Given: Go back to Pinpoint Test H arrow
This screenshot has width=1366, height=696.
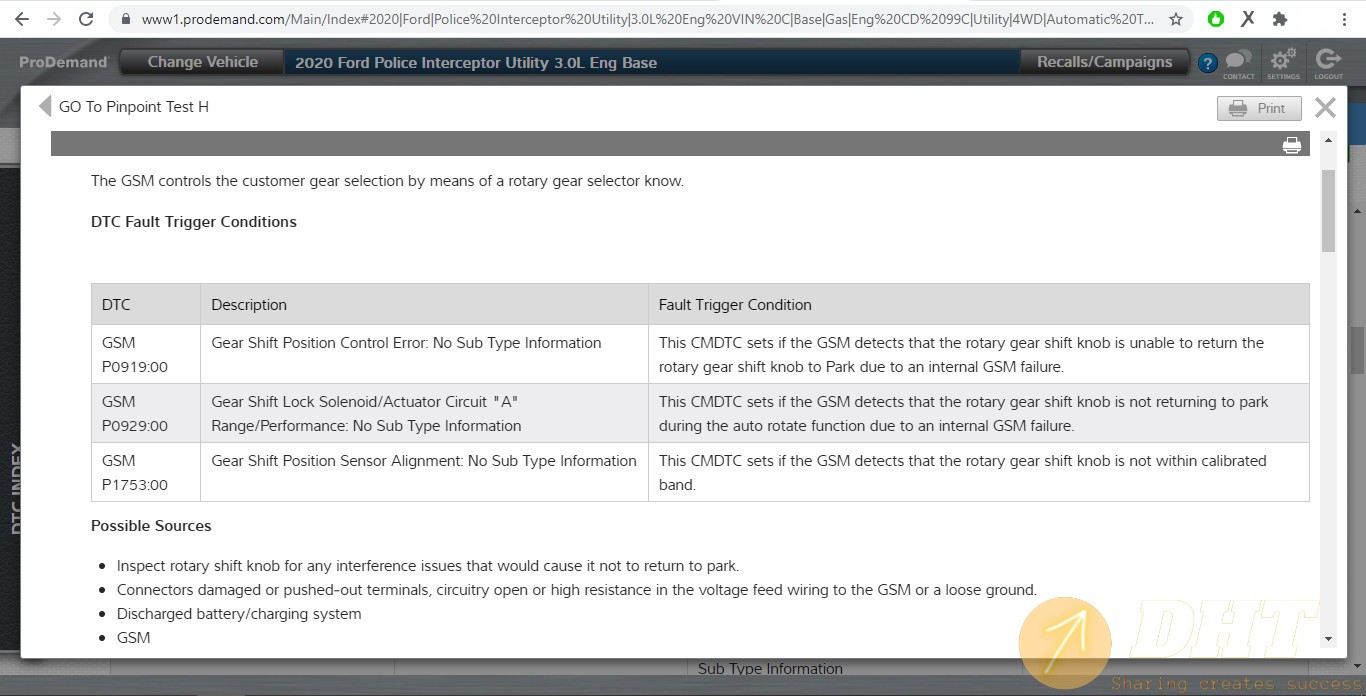Looking at the screenshot, I should click(45, 107).
